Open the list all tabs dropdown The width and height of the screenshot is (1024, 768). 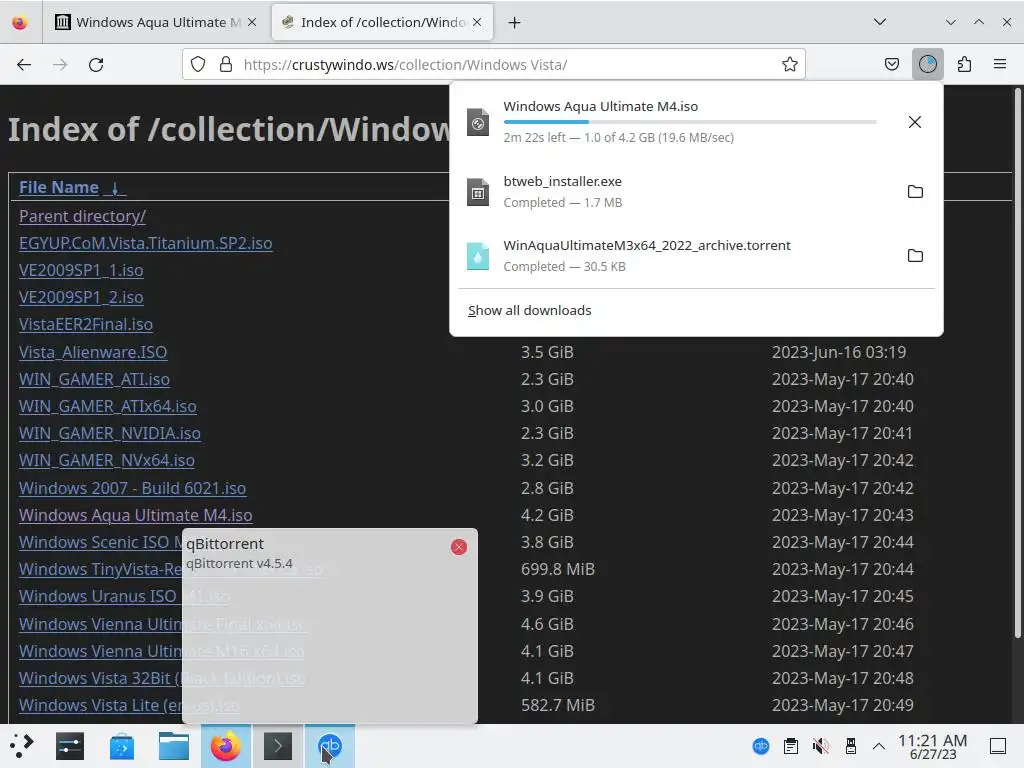880,22
